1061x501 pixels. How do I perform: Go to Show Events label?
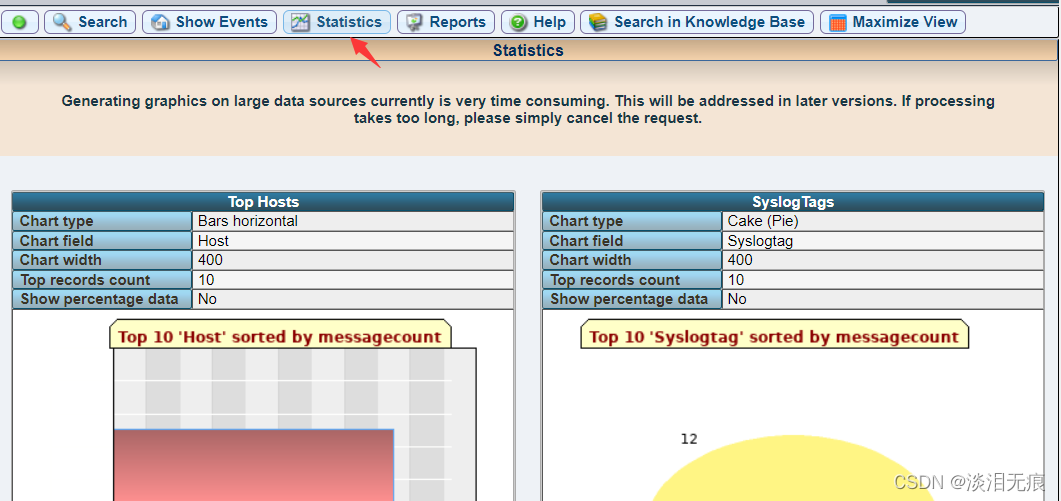222,22
